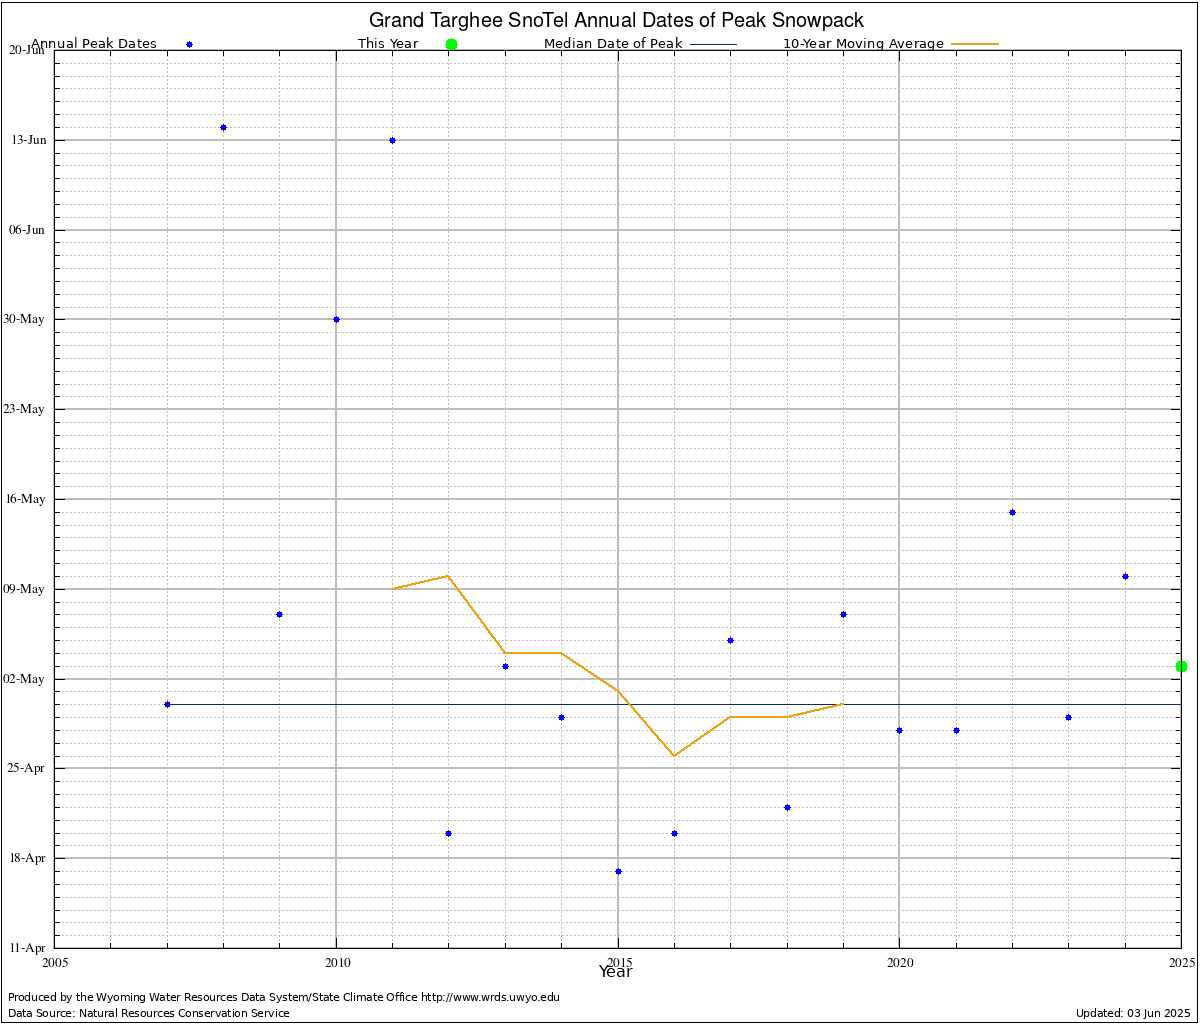
Task: Click the 10-Year Moving Average legend label
Action: (863, 44)
